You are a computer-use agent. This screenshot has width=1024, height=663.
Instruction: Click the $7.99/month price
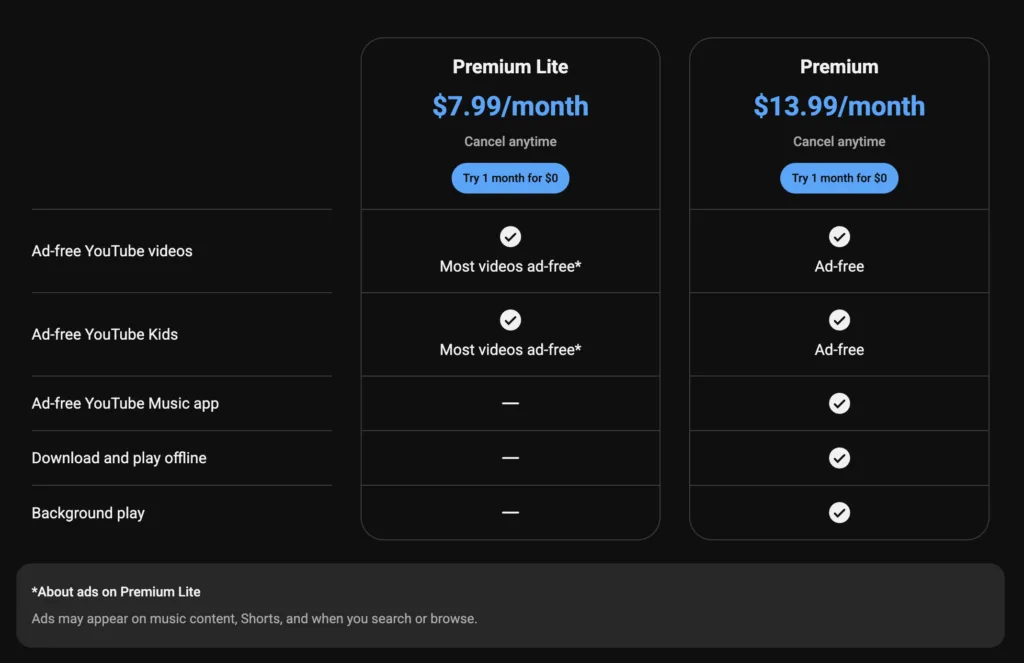(x=510, y=106)
